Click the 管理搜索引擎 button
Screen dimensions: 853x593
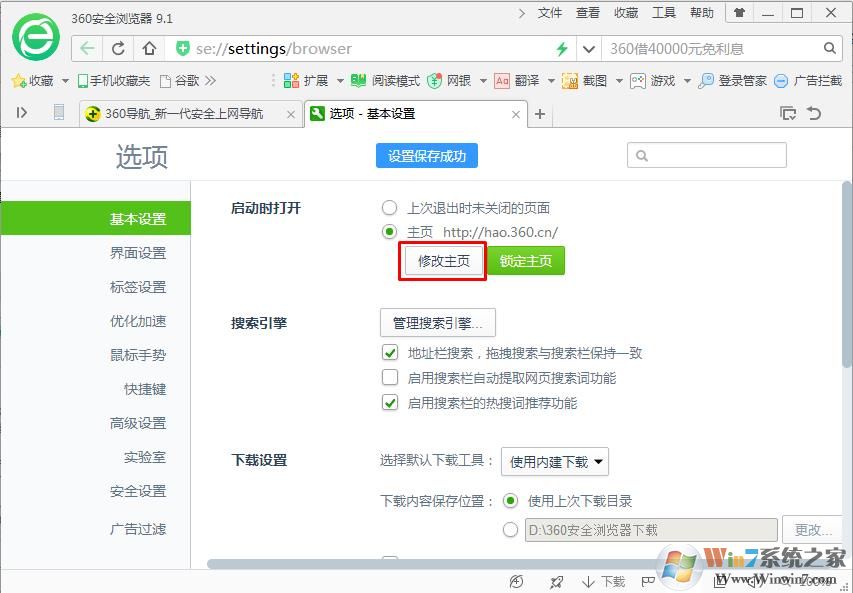437,322
